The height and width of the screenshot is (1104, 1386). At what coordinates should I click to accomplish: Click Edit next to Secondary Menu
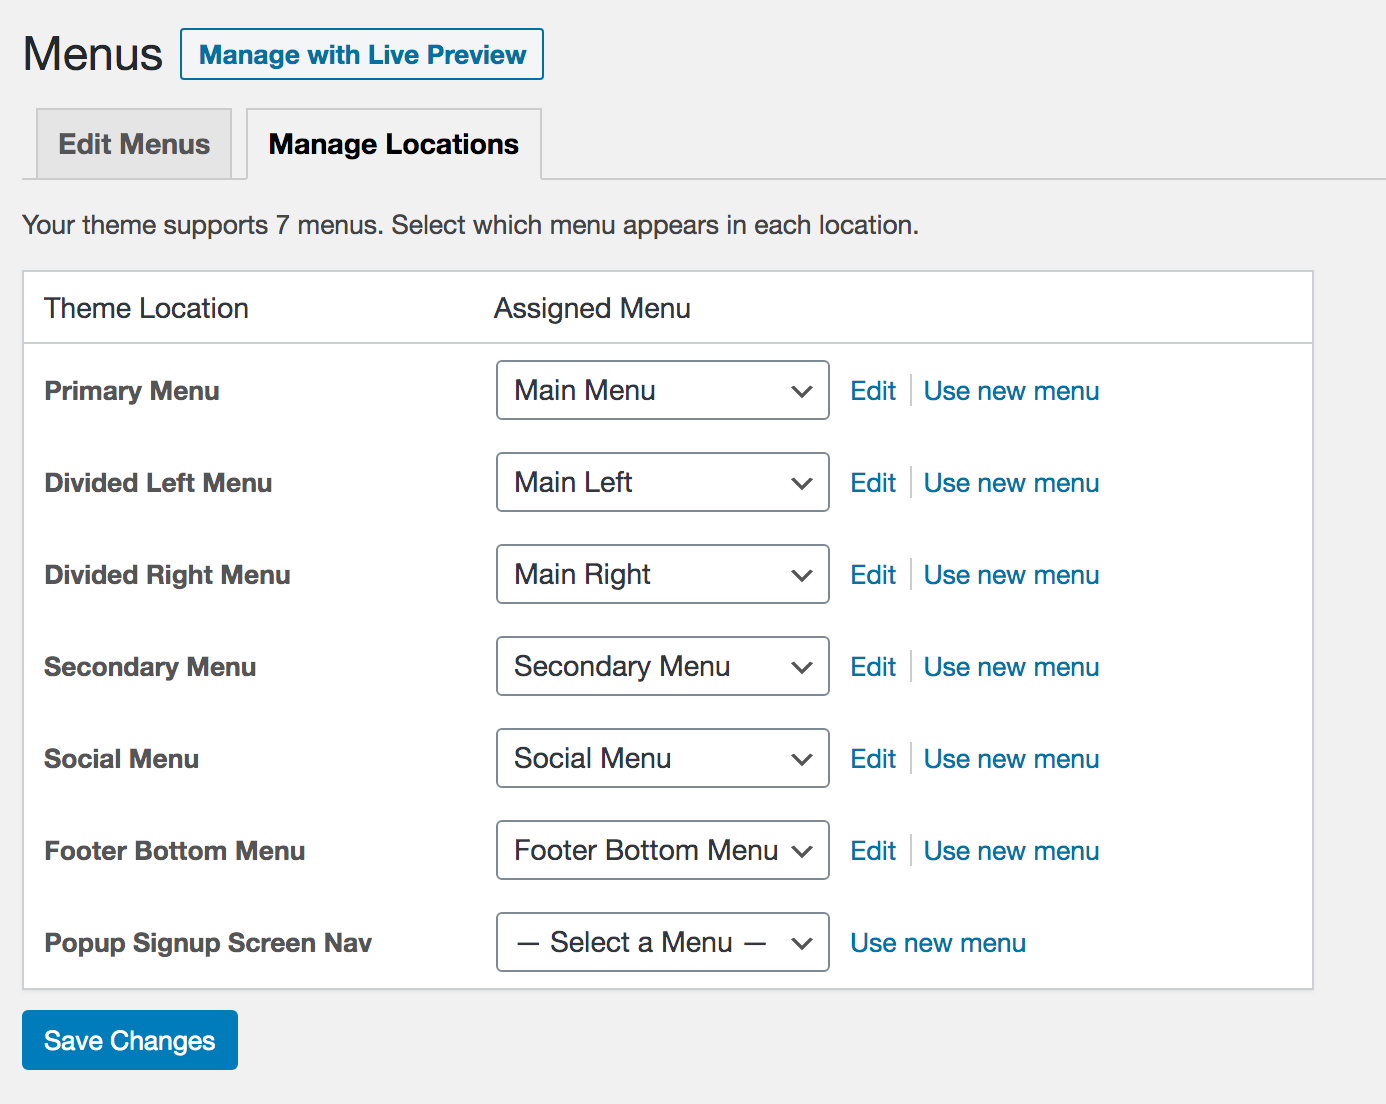point(872,667)
